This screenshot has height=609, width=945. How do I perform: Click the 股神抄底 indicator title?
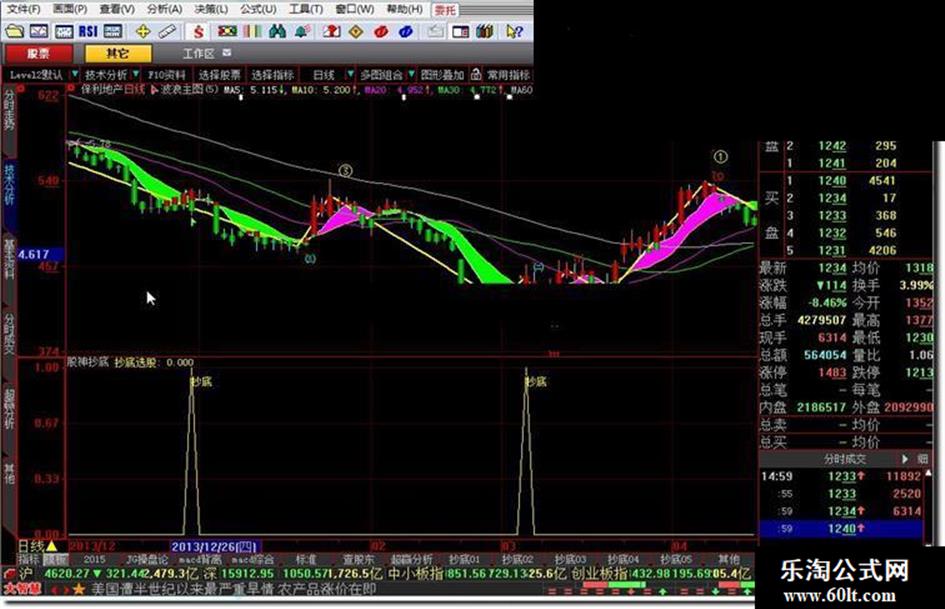click(88, 362)
